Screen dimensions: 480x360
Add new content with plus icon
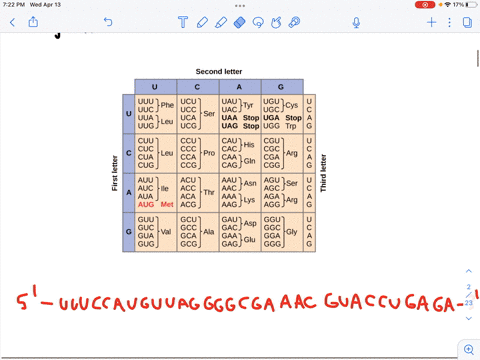point(431,22)
